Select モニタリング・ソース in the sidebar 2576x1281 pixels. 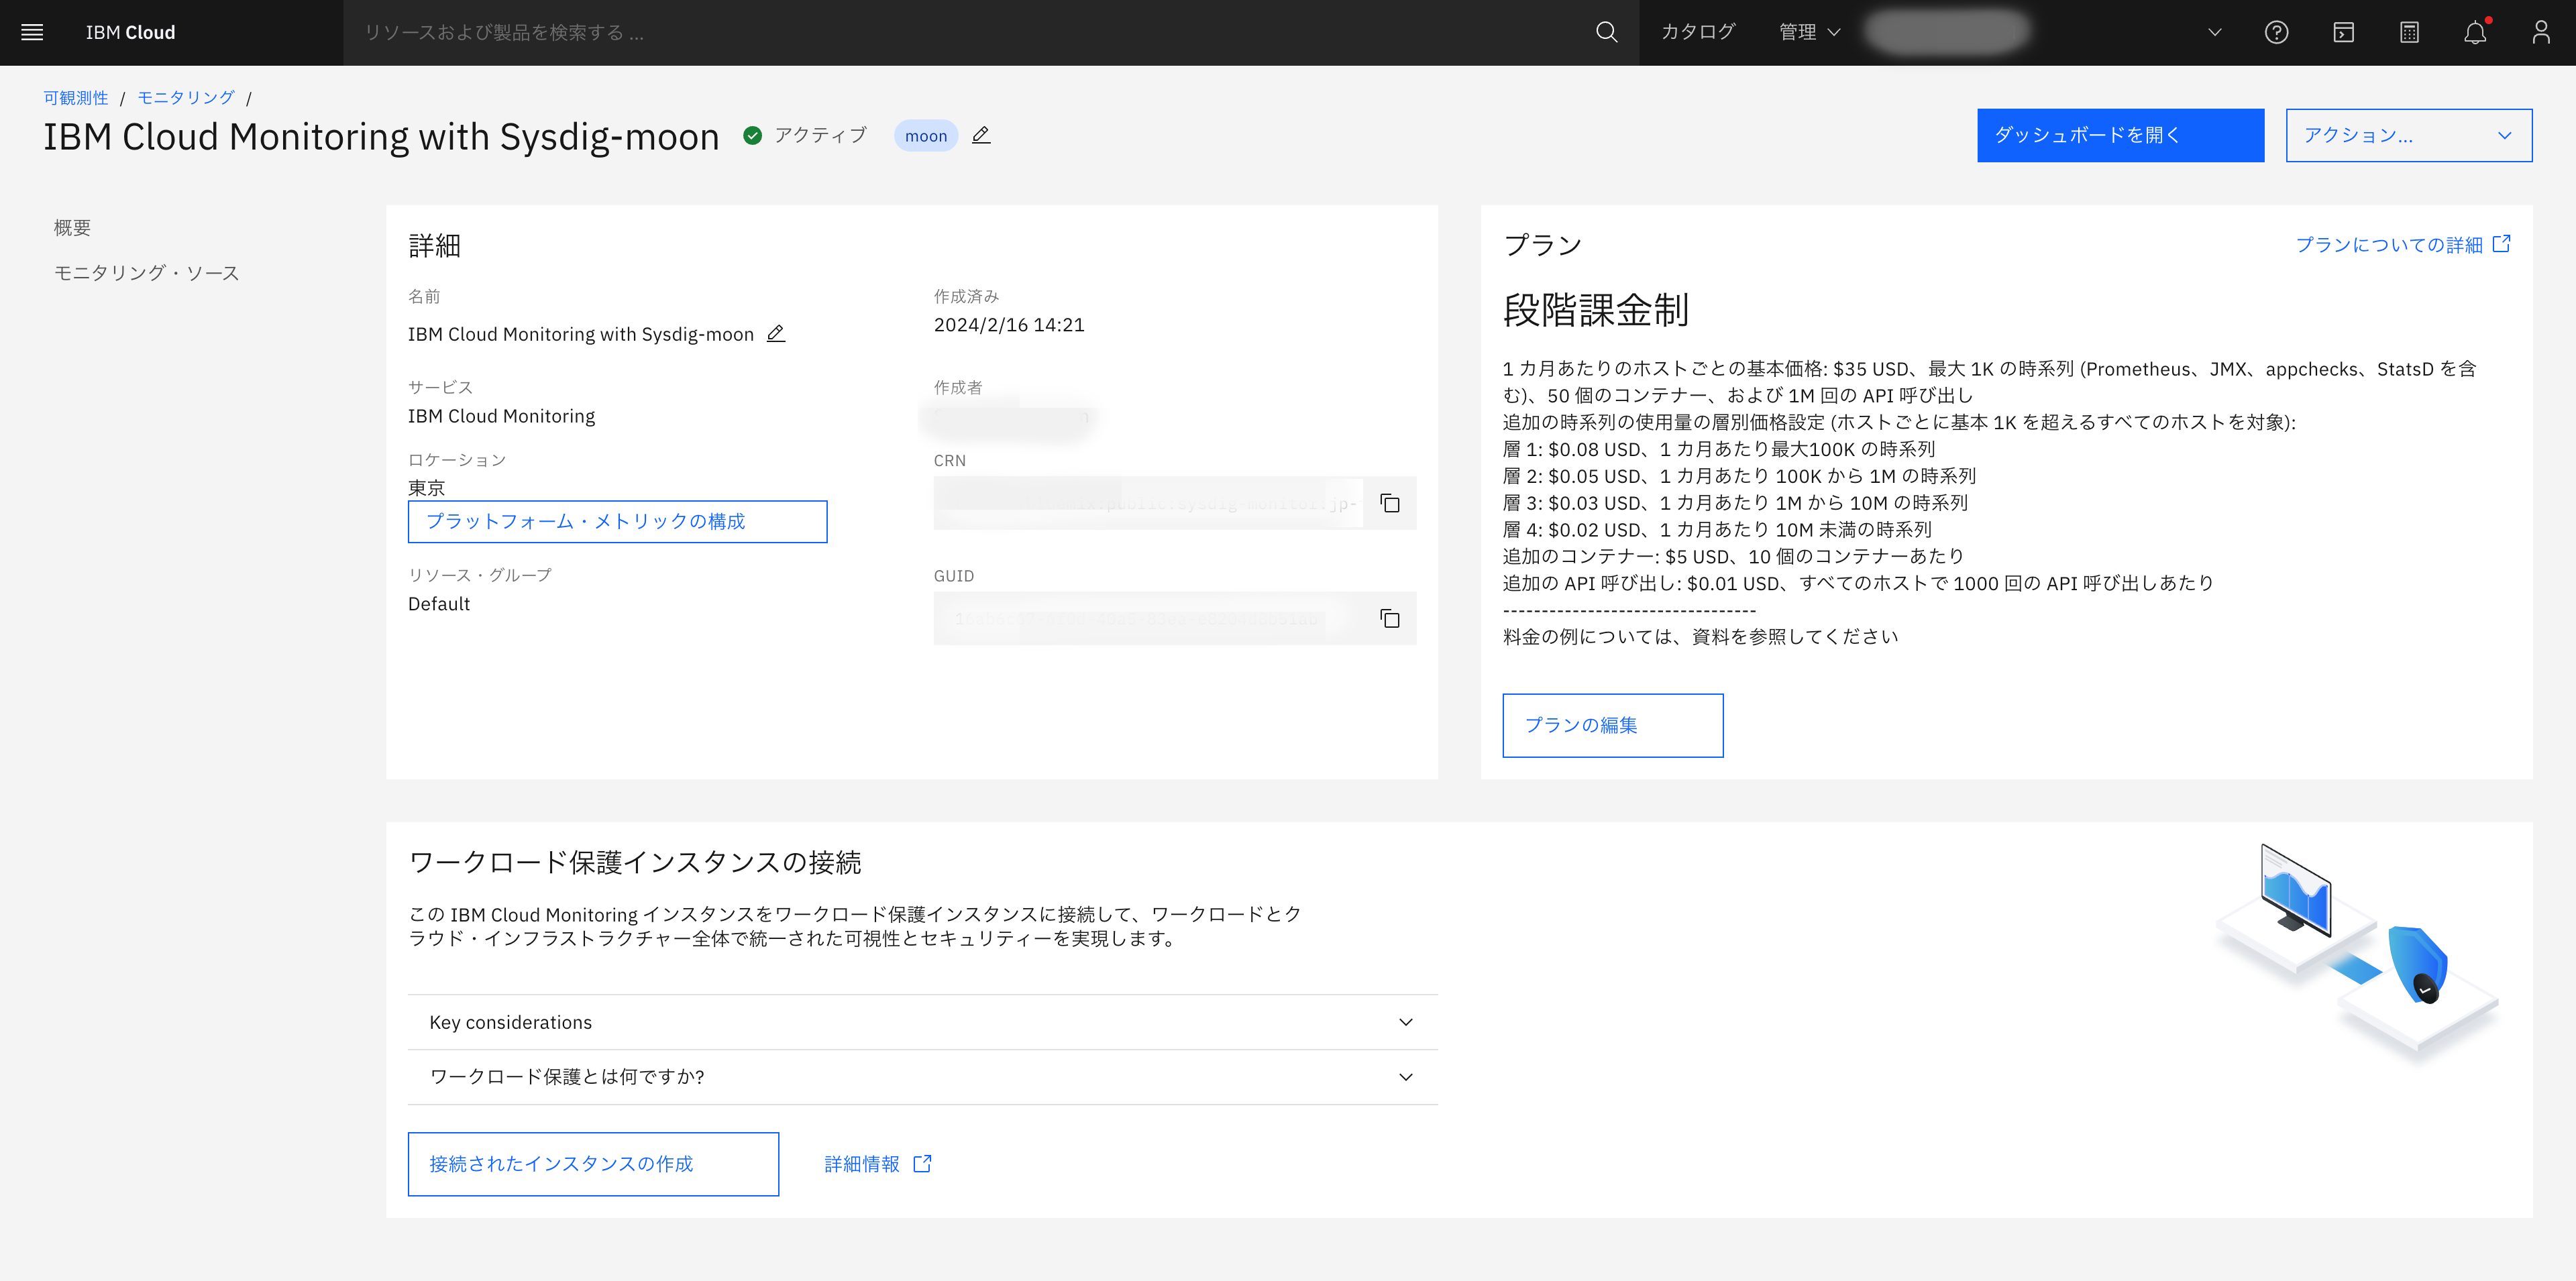[x=145, y=272]
